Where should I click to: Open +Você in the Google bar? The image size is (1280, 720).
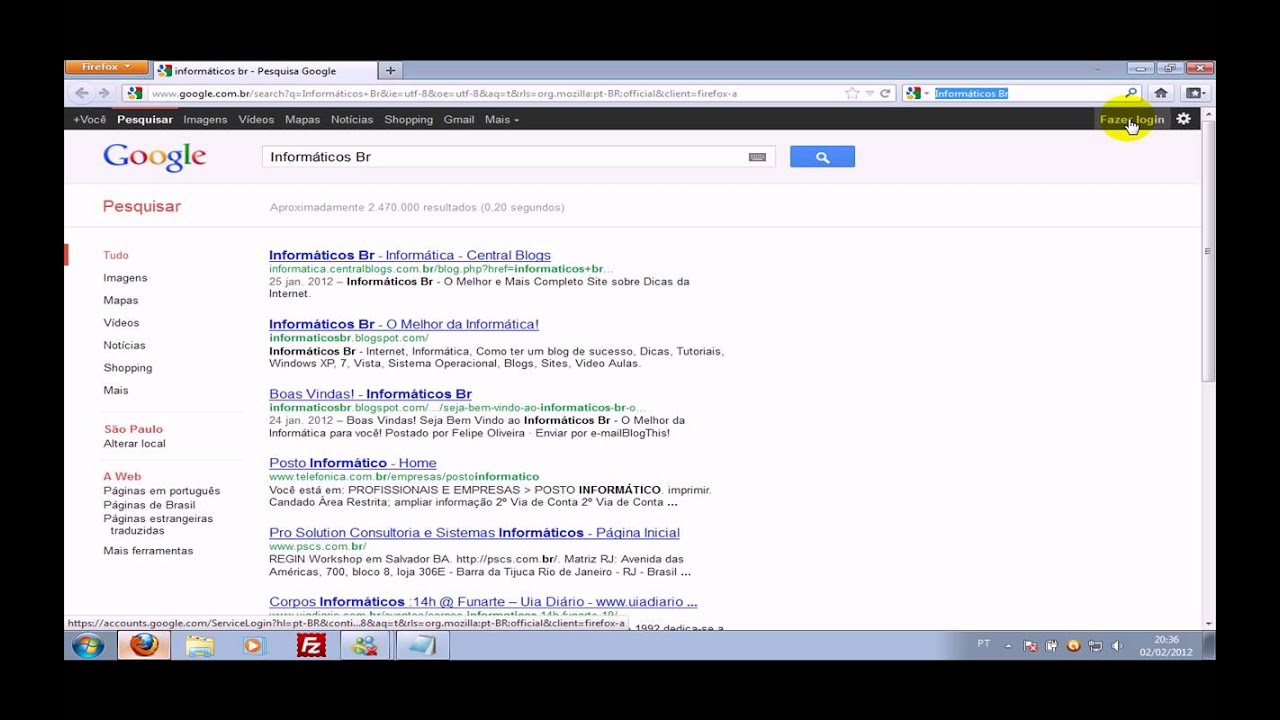89,119
